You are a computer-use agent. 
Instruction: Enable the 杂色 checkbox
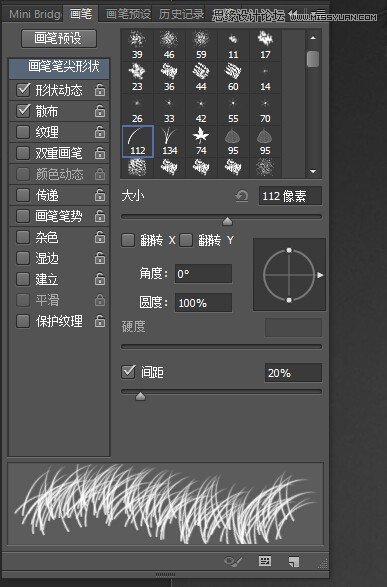coord(23,237)
